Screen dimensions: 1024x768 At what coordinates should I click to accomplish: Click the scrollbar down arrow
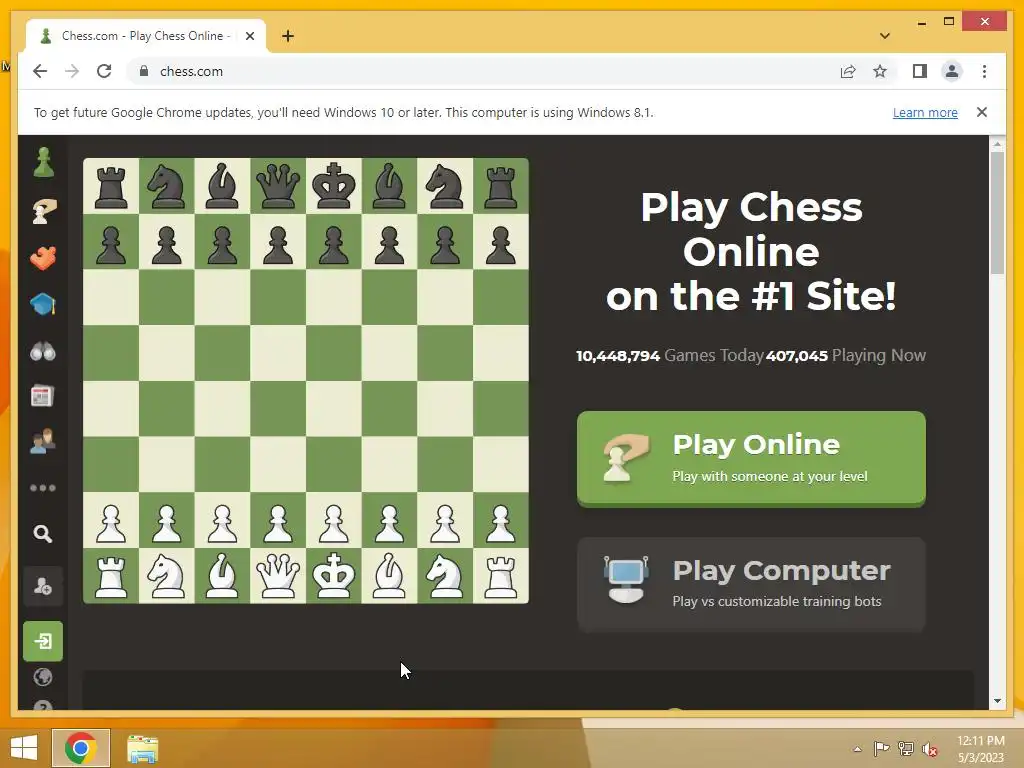click(x=997, y=701)
